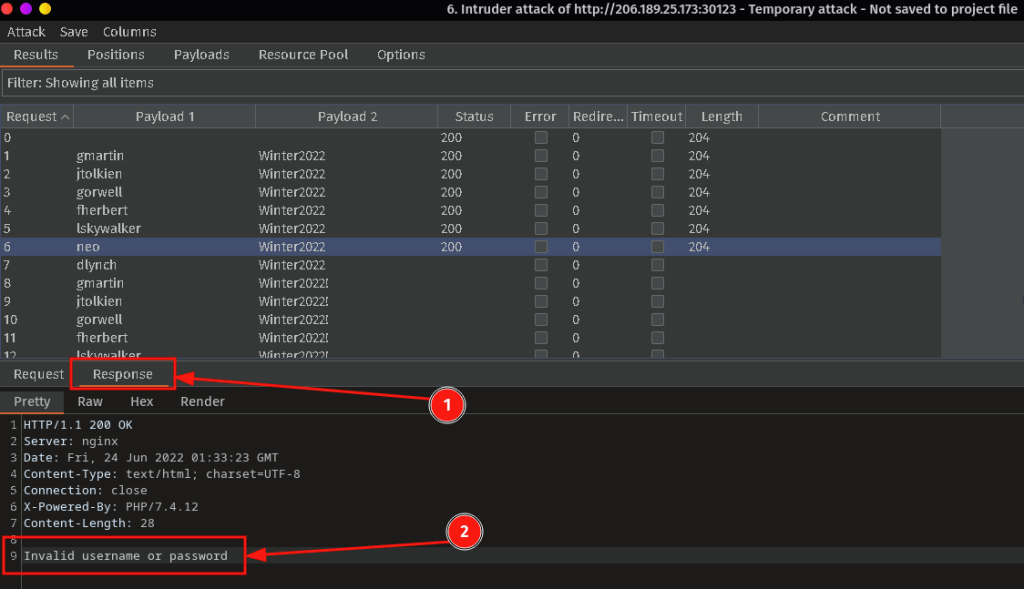
Task: Switch to the Payloads tab
Action: coord(201,55)
